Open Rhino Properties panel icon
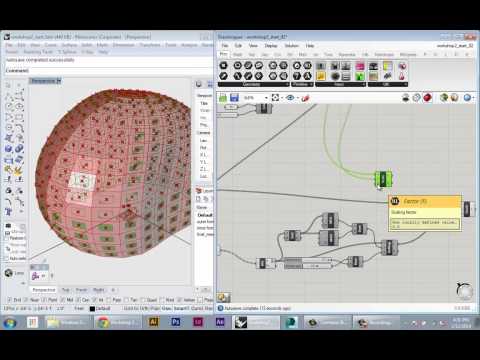Viewport: 480px width, 360px height. (199, 84)
